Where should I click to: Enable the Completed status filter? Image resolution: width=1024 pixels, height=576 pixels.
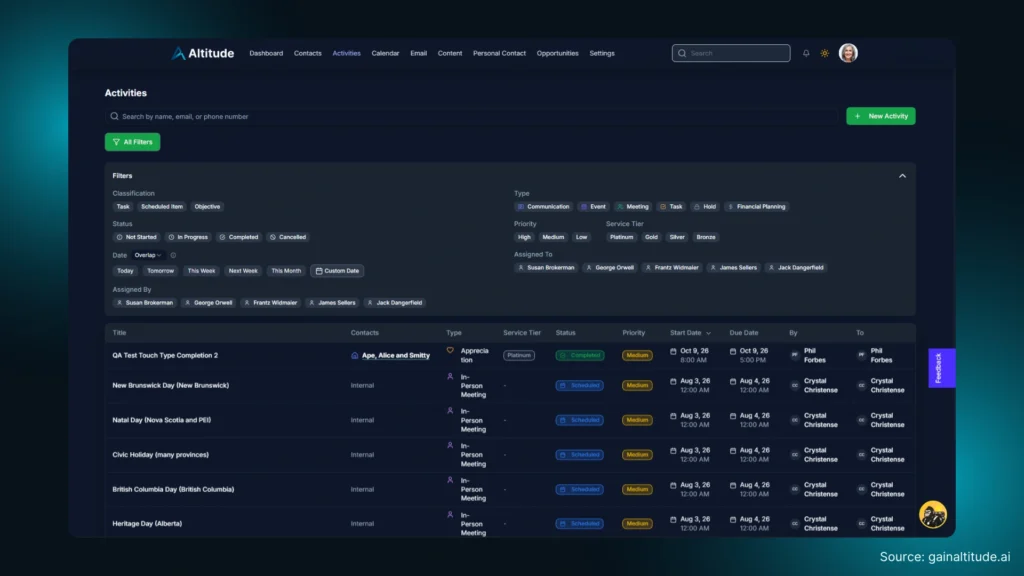tap(238, 237)
